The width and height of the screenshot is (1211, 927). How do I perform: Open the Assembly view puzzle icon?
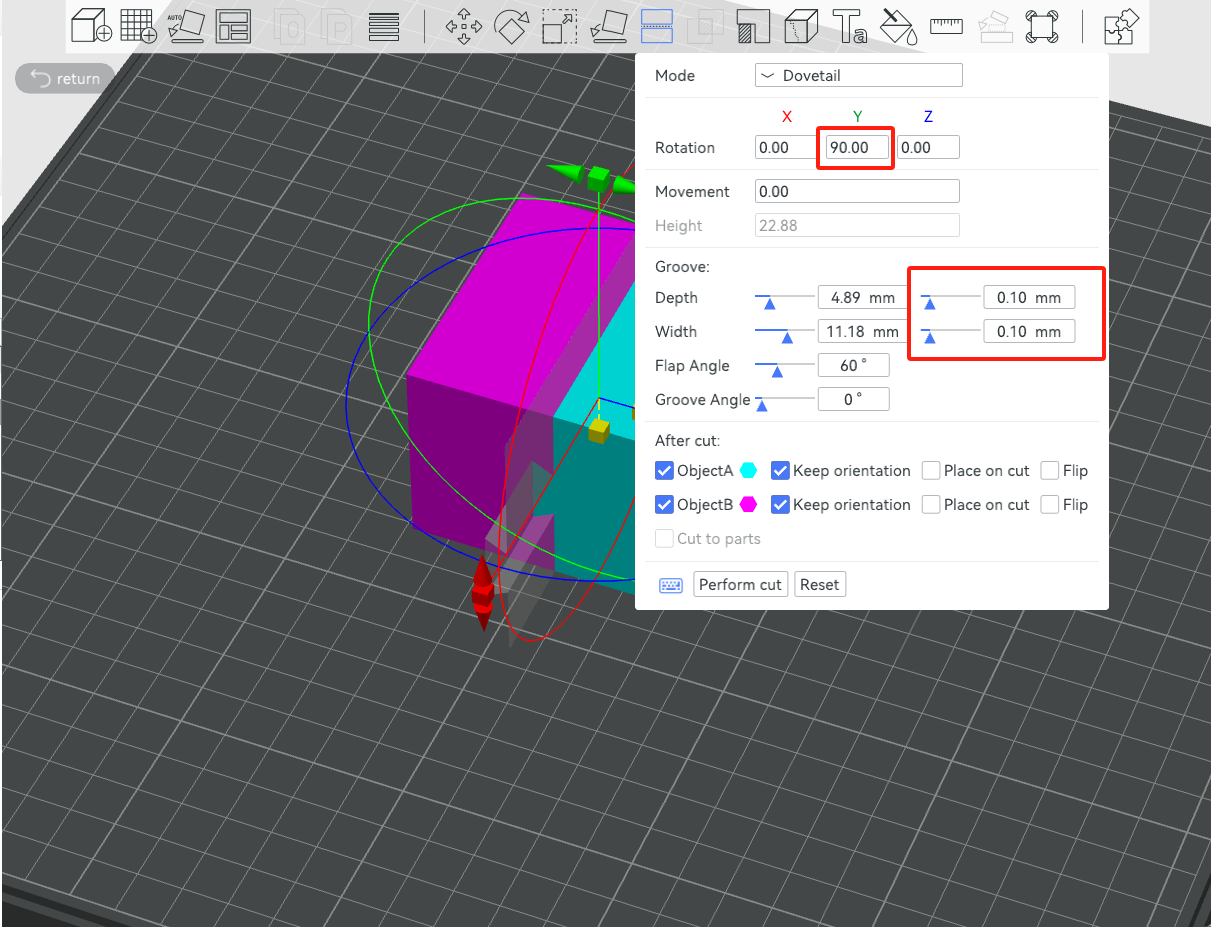pyautogui.click(x=1121, y=26)
